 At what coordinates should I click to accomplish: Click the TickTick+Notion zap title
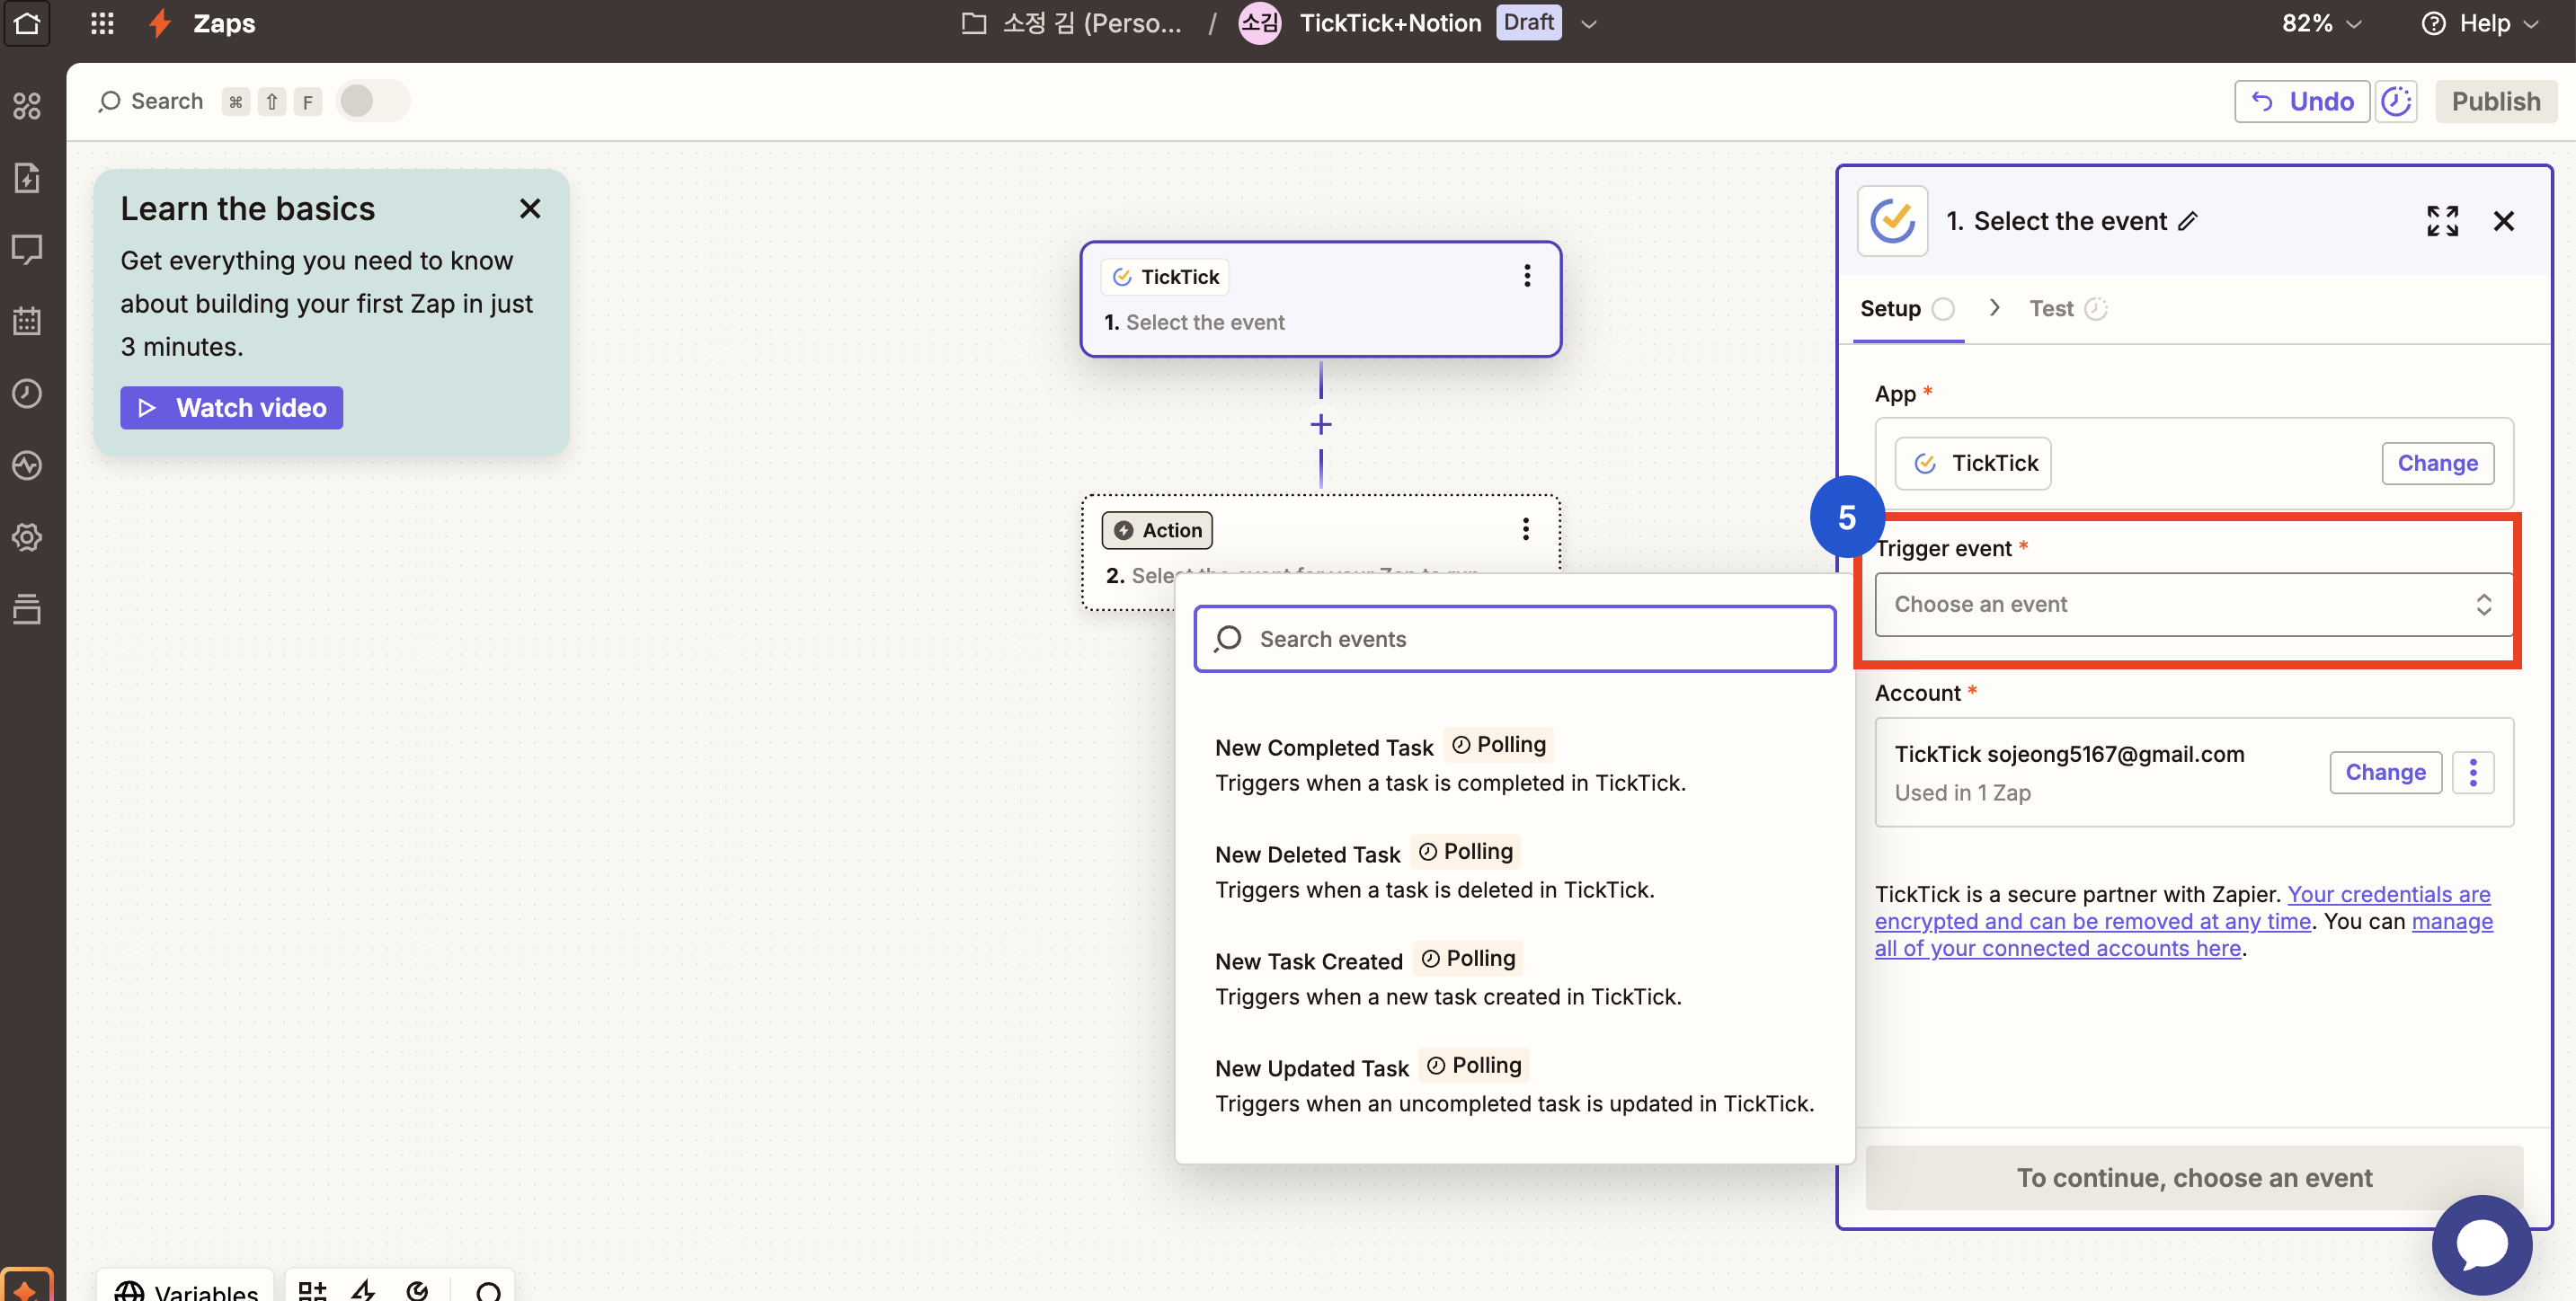[1390, 23]
